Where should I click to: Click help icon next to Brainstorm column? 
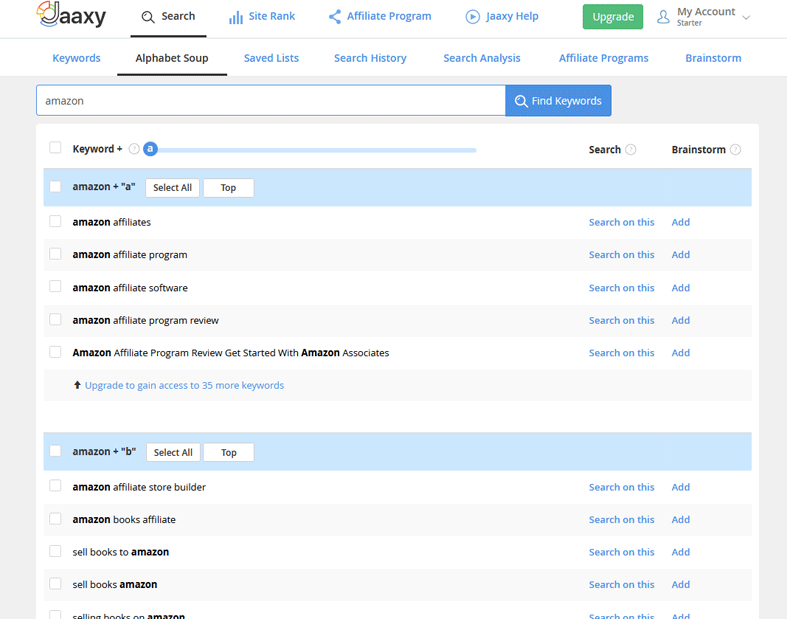[x=736, y=150]
